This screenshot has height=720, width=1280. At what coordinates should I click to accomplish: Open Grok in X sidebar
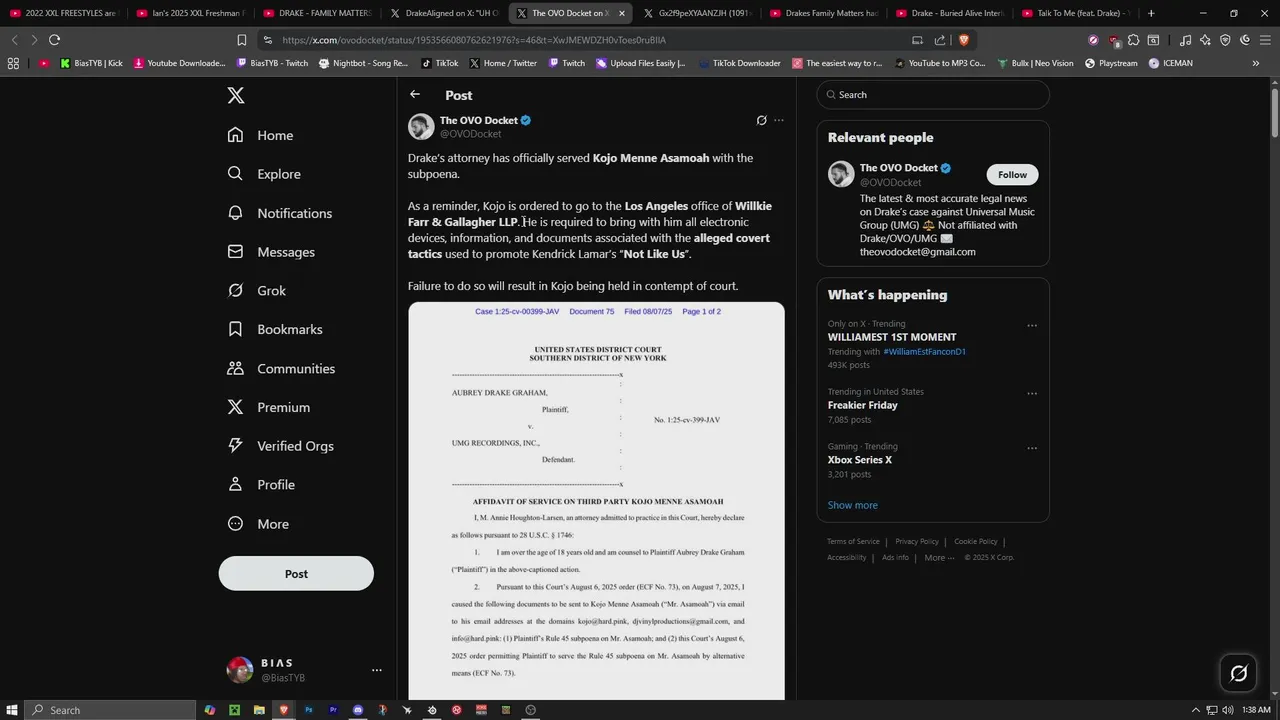[x=257, y=291]
